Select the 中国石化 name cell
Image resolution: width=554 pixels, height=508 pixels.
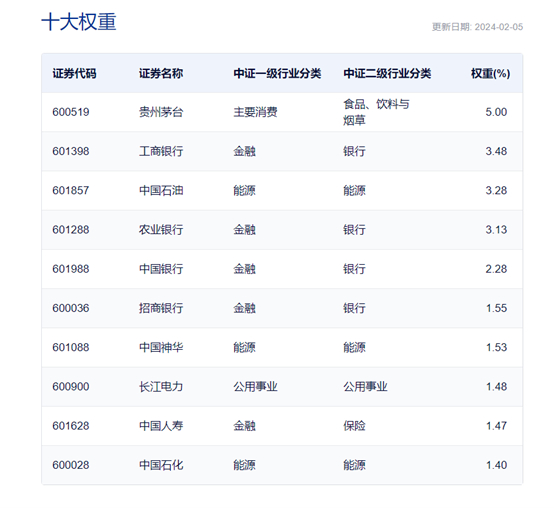pyautogui.click(x=161, y=465)
